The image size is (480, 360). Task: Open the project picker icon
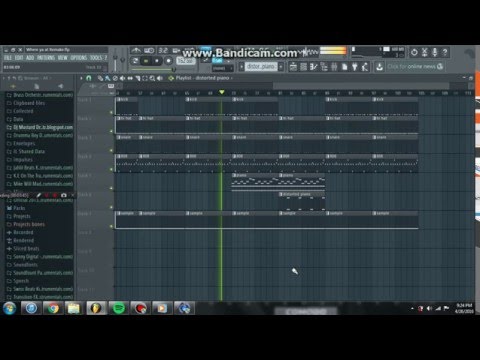tap(345, 67)
